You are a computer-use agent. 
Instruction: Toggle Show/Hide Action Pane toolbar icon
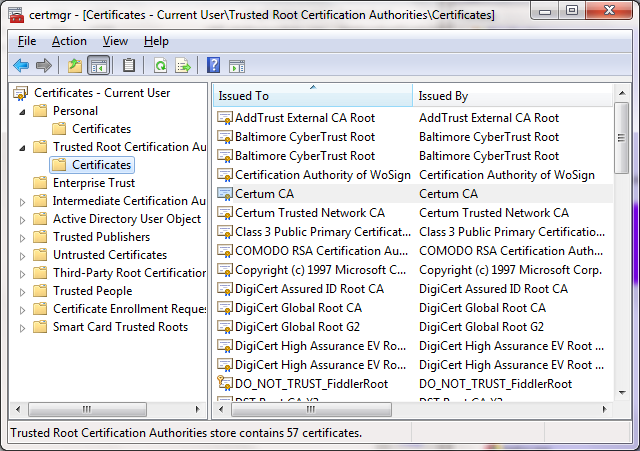(x=237, y=66)
